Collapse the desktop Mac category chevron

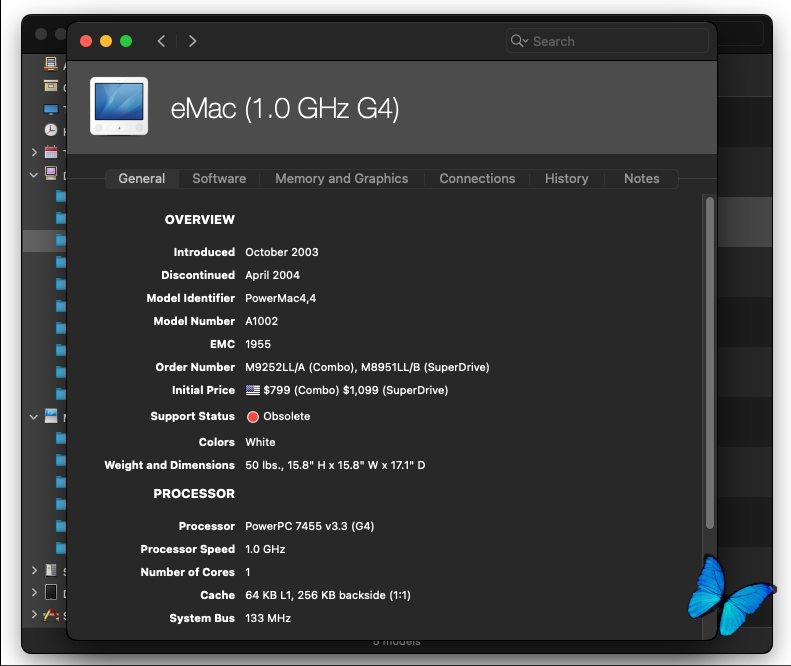(x=34, y=175)
